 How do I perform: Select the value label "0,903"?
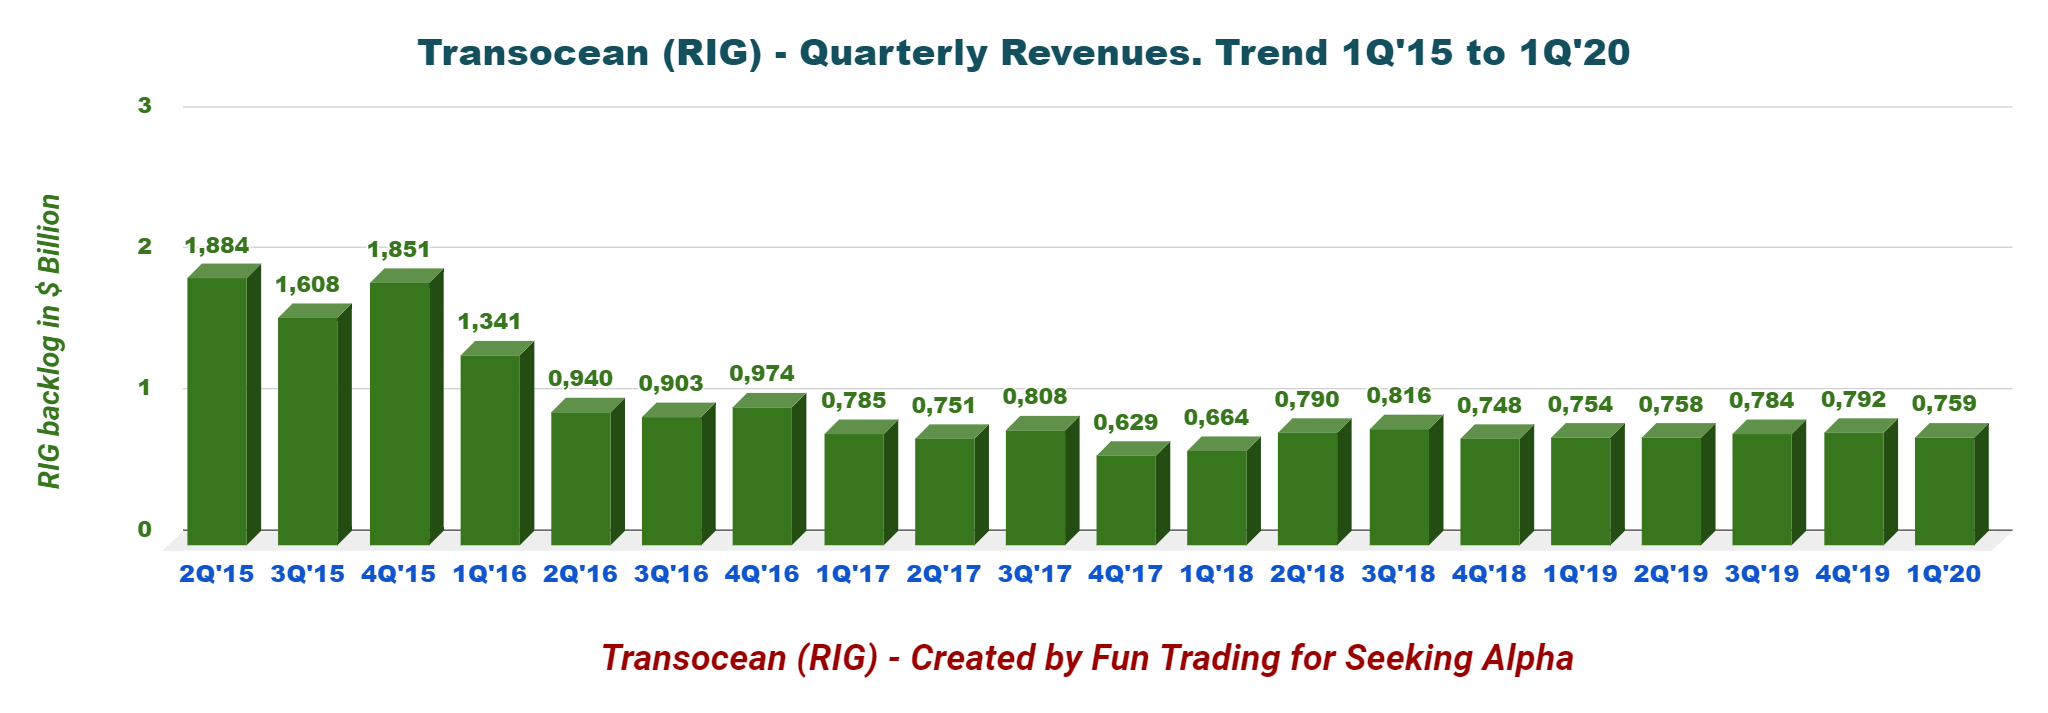[671, 384]
